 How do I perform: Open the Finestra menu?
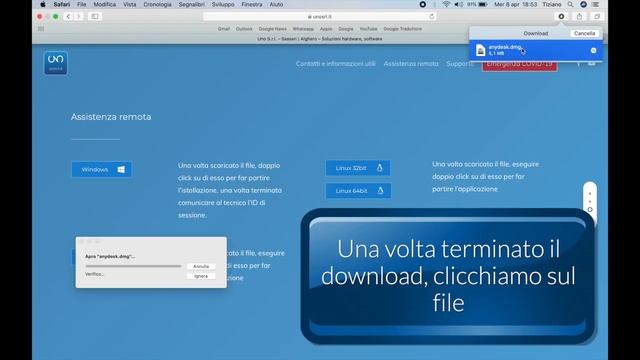[x=251, y=4]
